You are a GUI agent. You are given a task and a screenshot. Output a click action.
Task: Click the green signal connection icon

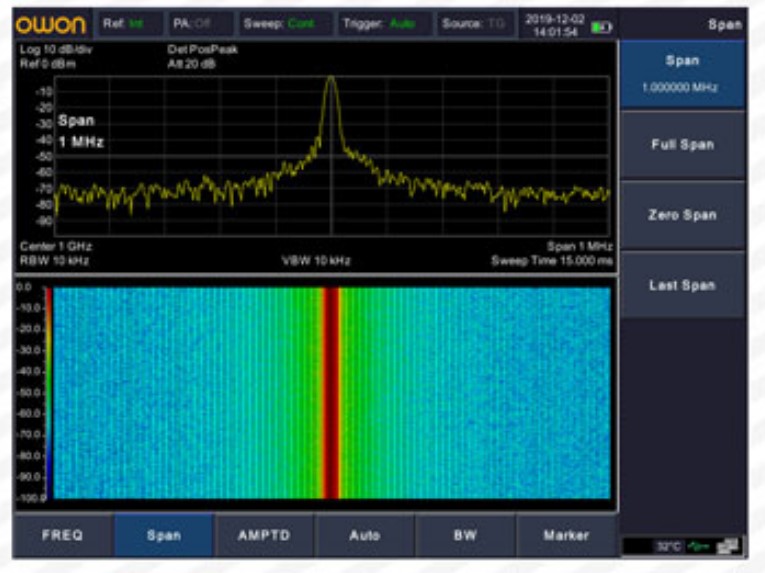700,546
